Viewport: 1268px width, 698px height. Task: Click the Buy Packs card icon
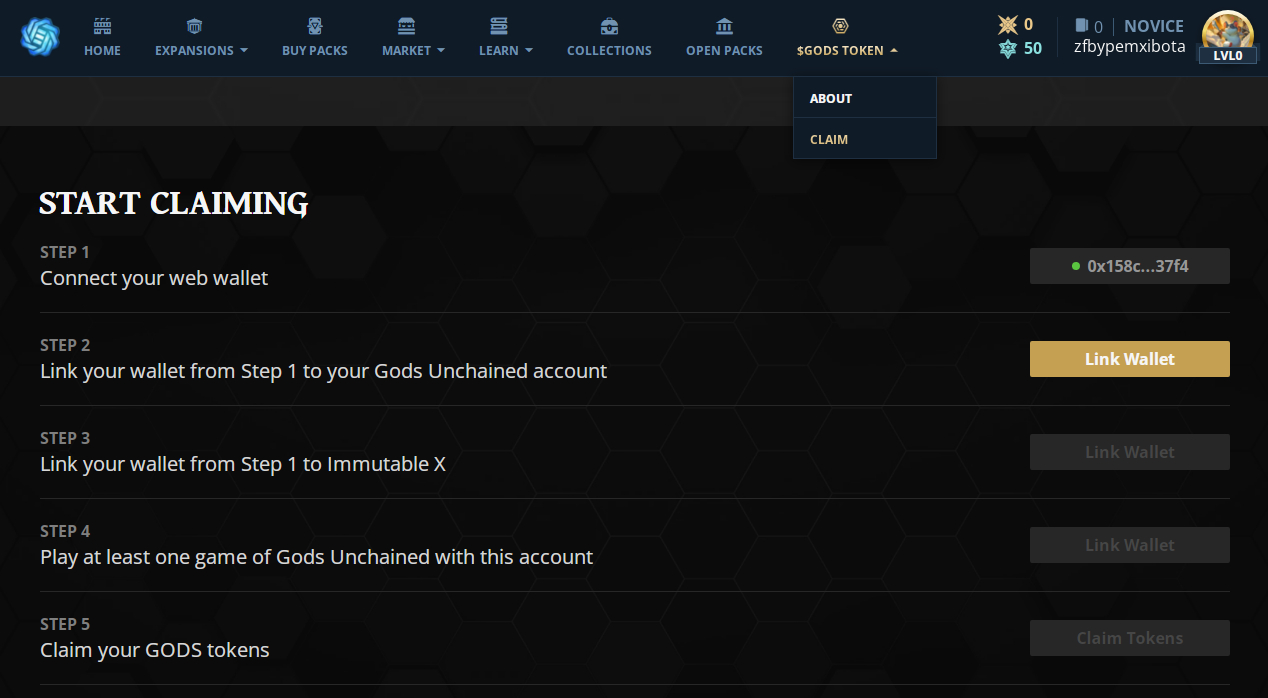pos(315,25)
